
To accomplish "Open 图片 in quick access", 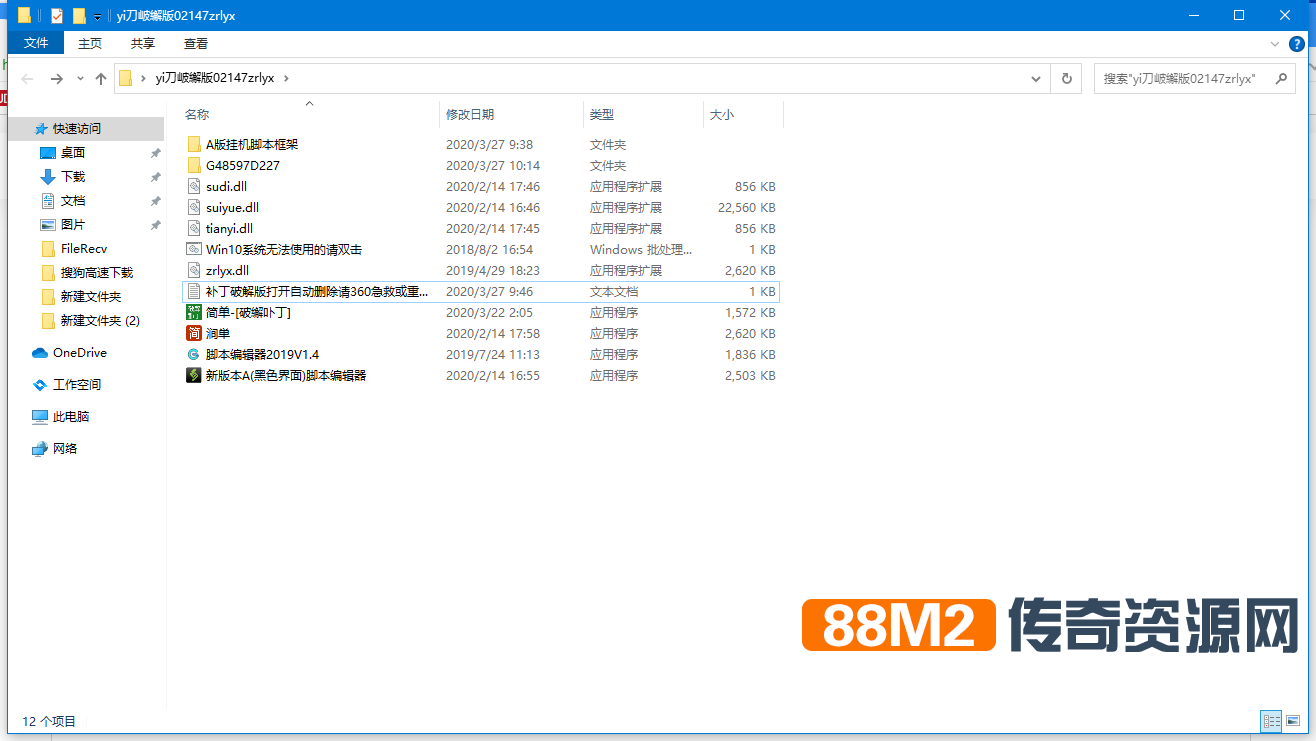I will [73, 224].
